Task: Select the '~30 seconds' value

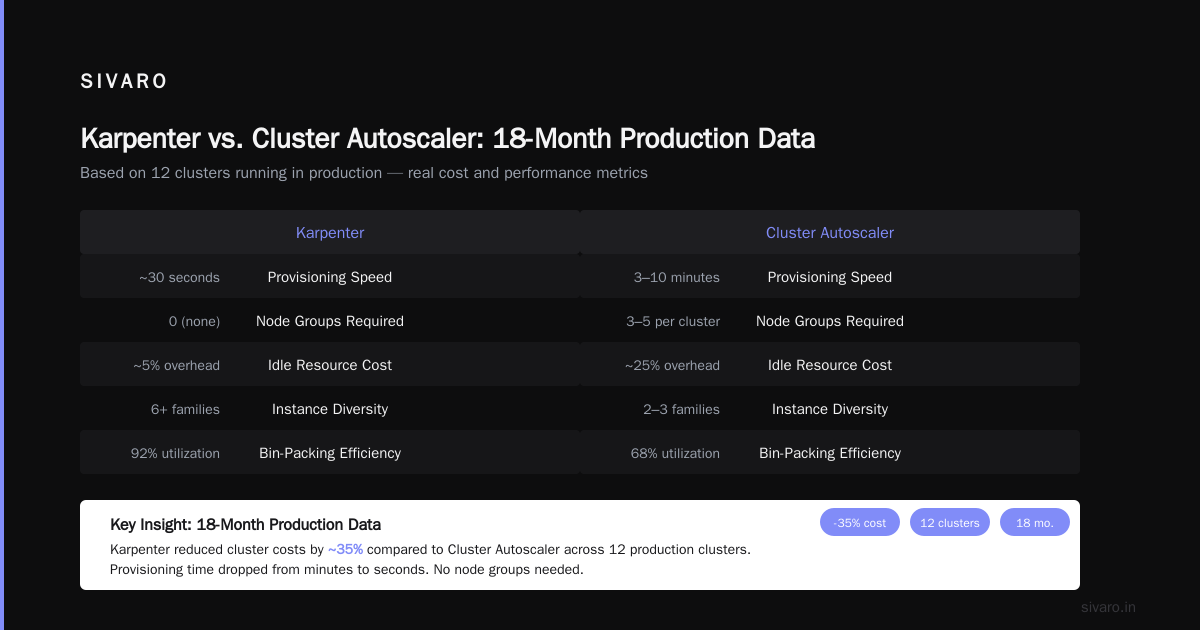Action: (x=180, y=277)
